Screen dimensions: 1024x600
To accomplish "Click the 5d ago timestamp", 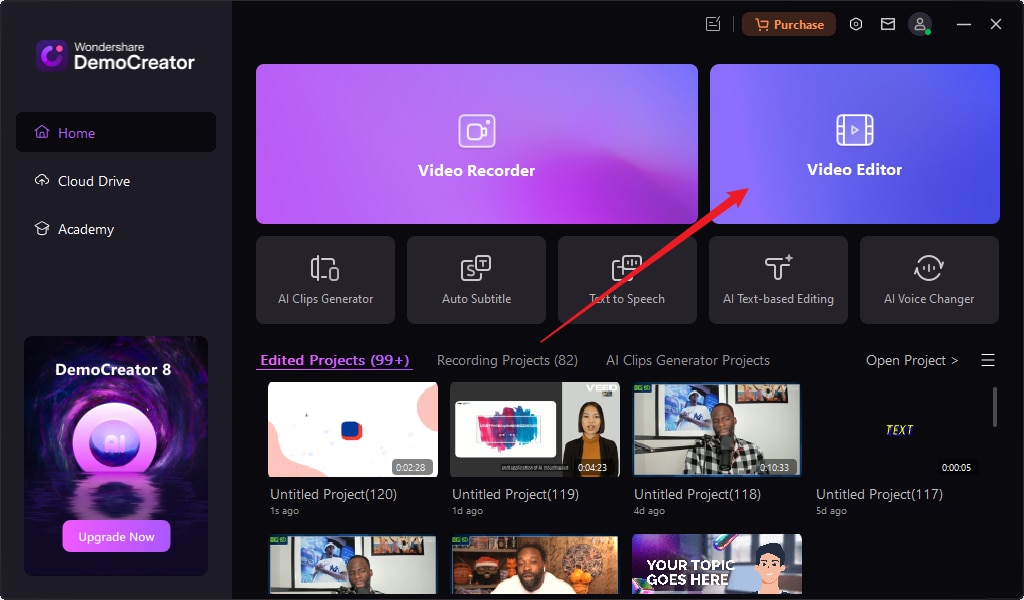I will pos(831,511).
